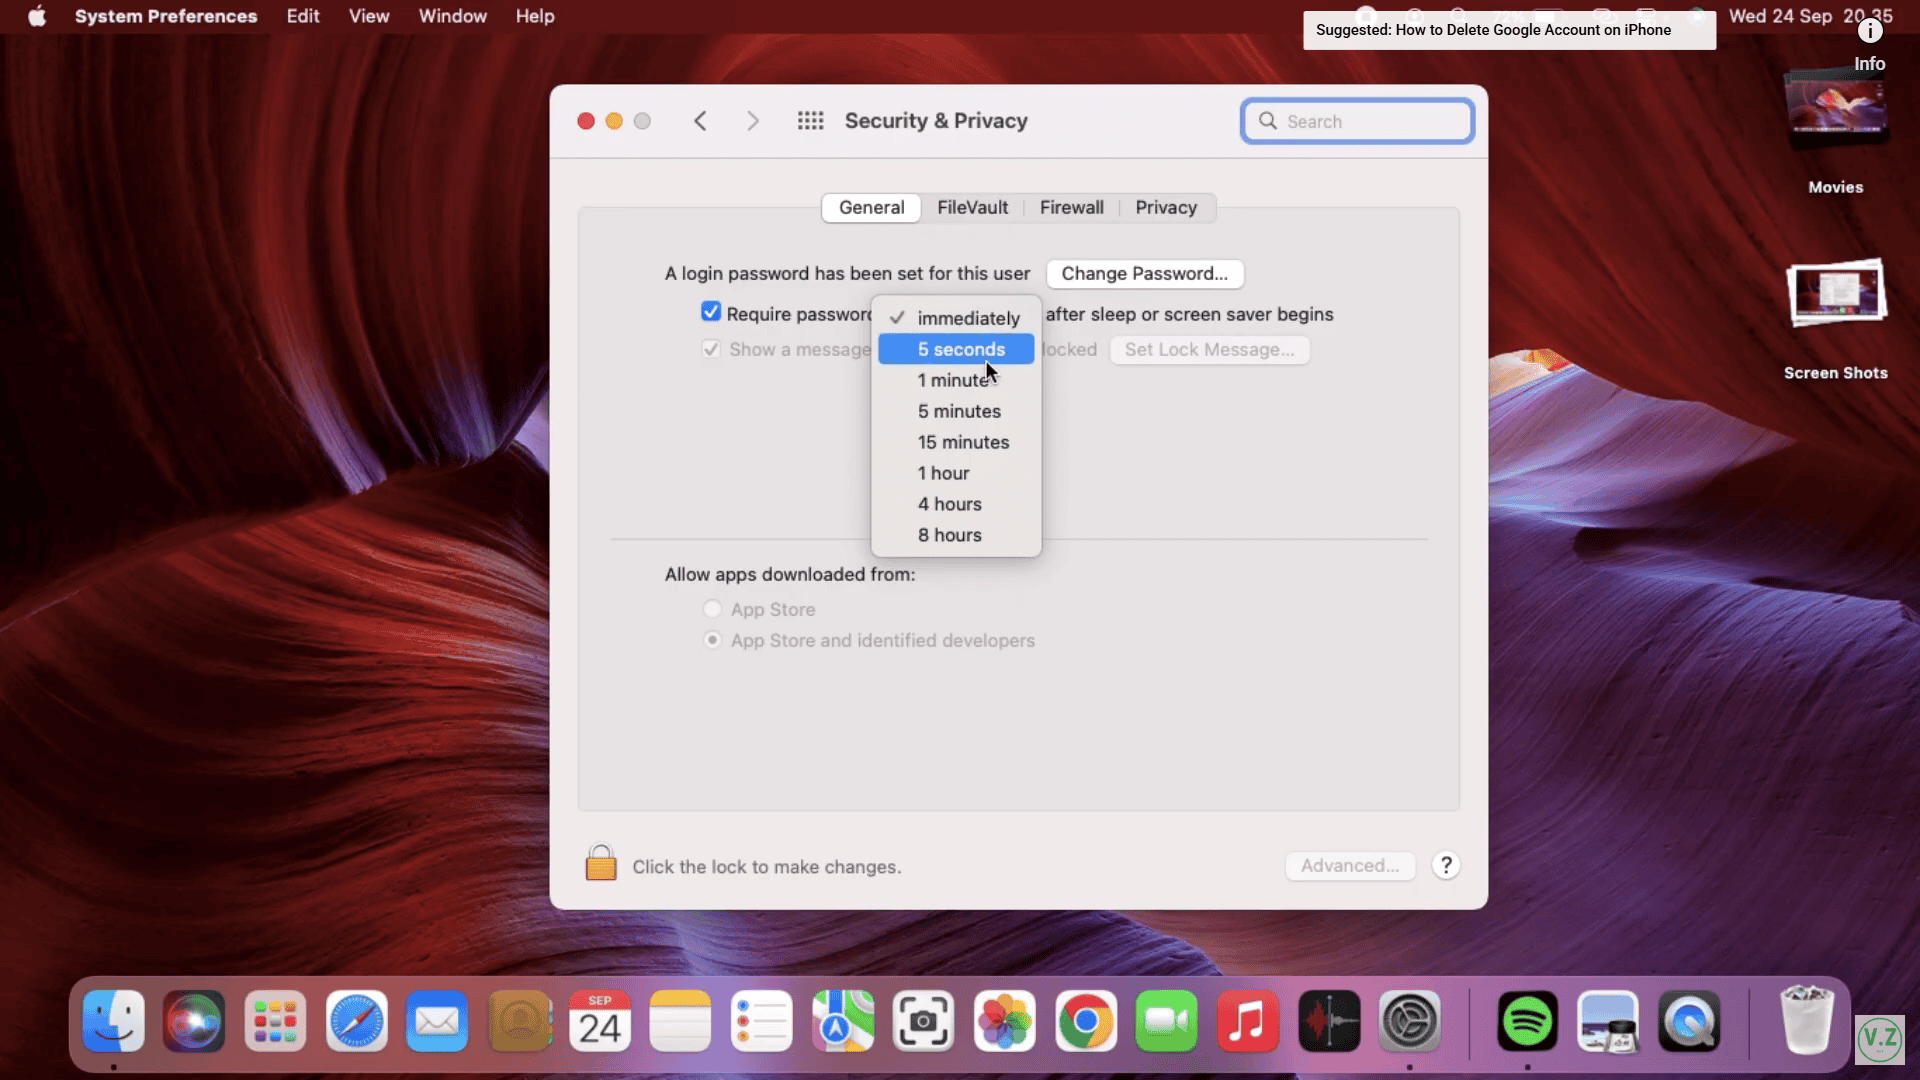Image resolution: width=1920 pixels, height=1080 pixels.
Task: Click the lock to make changes
Action: pyautogui.click(x=601, y=863)
